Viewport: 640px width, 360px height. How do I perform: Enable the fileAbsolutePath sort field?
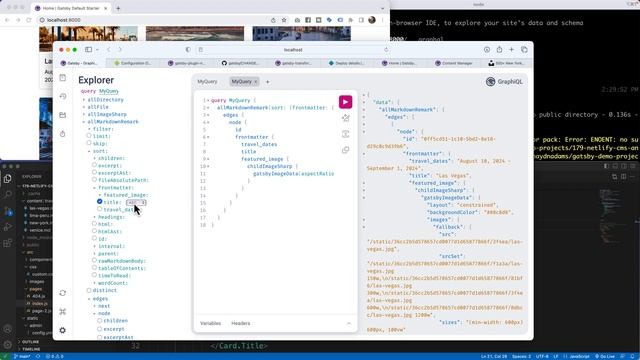(94, 180)
